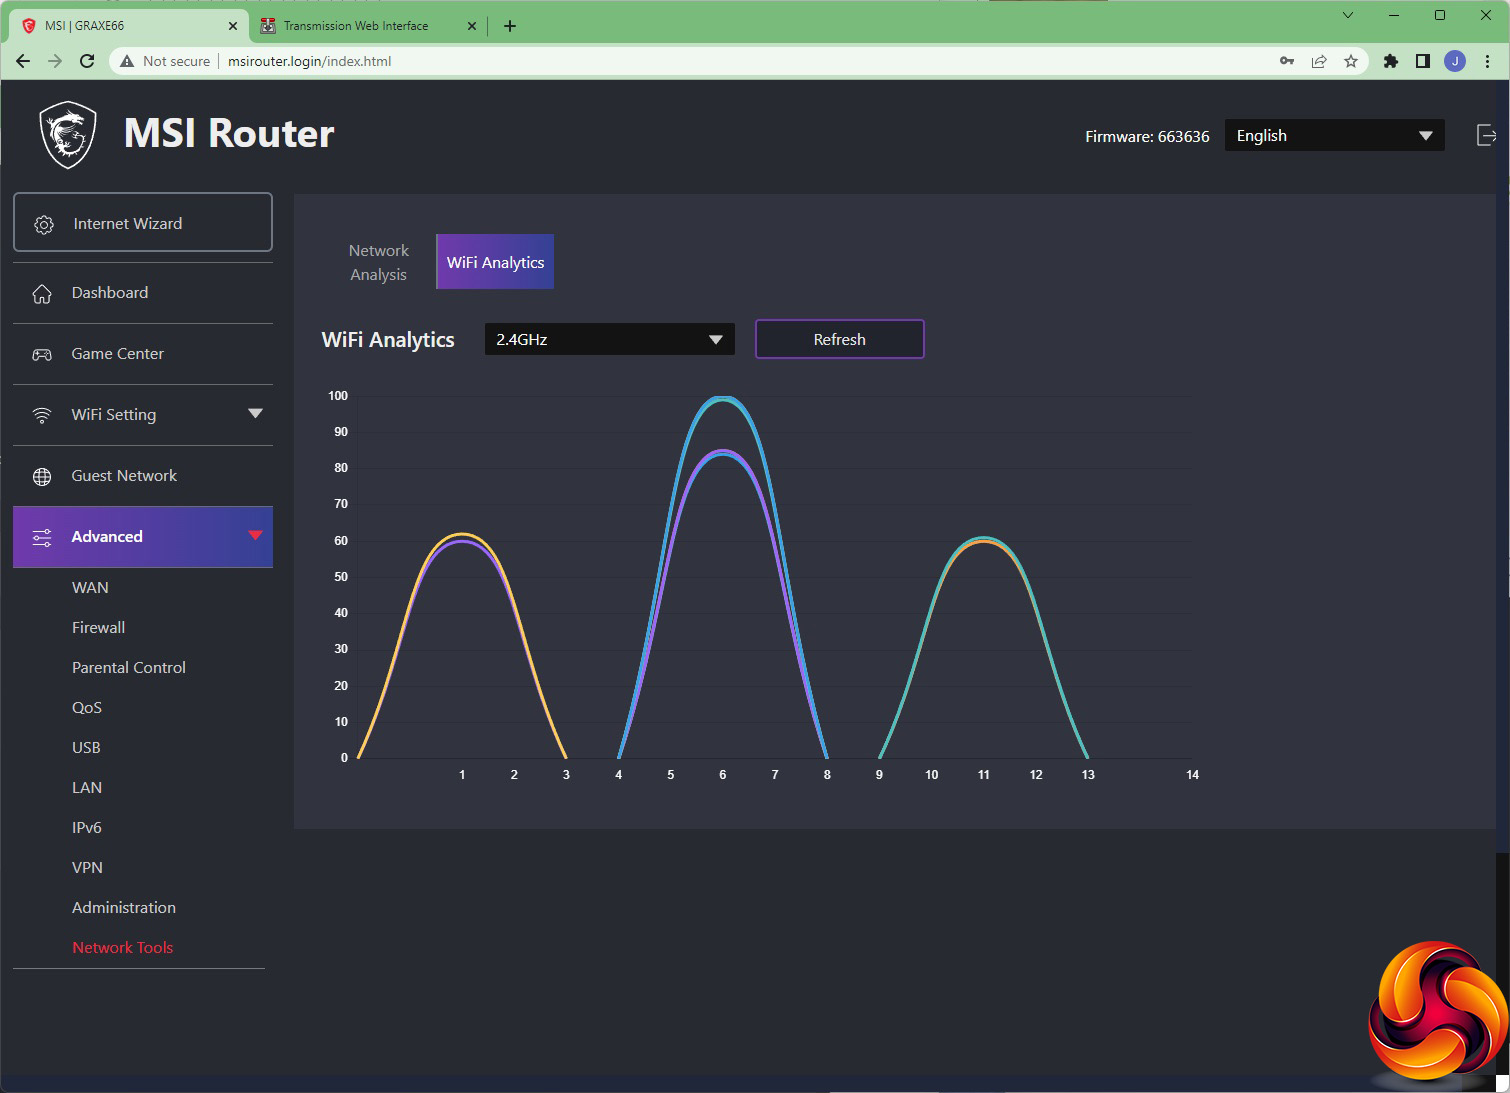Select the VPN menu entry

pyautogui.click(x=87, y=868)
